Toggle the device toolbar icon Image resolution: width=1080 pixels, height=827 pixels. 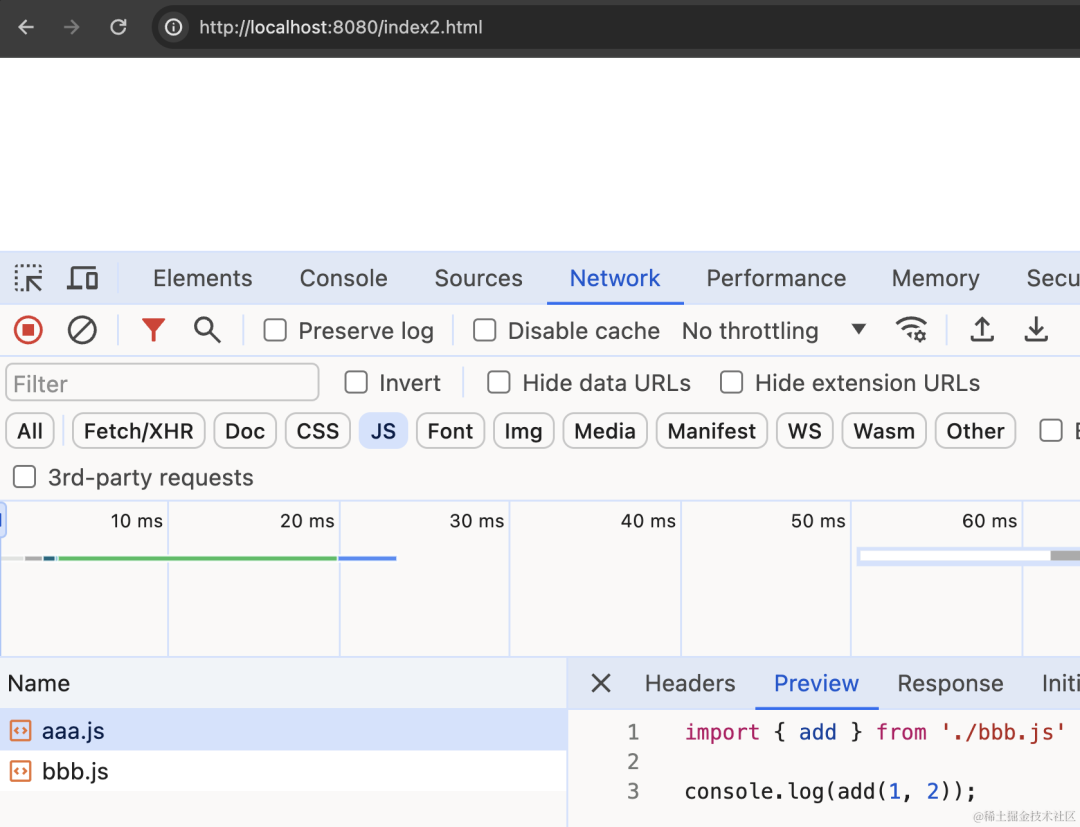tap(83, 278)
